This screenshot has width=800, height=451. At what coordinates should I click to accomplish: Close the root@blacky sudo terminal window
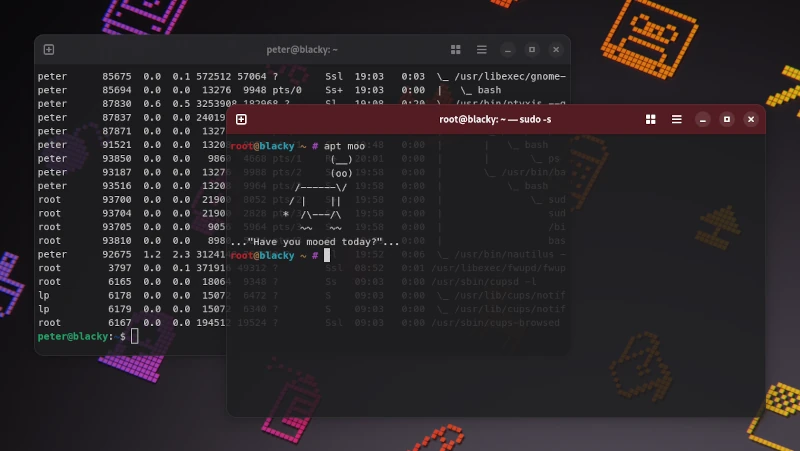coord(751,119)
